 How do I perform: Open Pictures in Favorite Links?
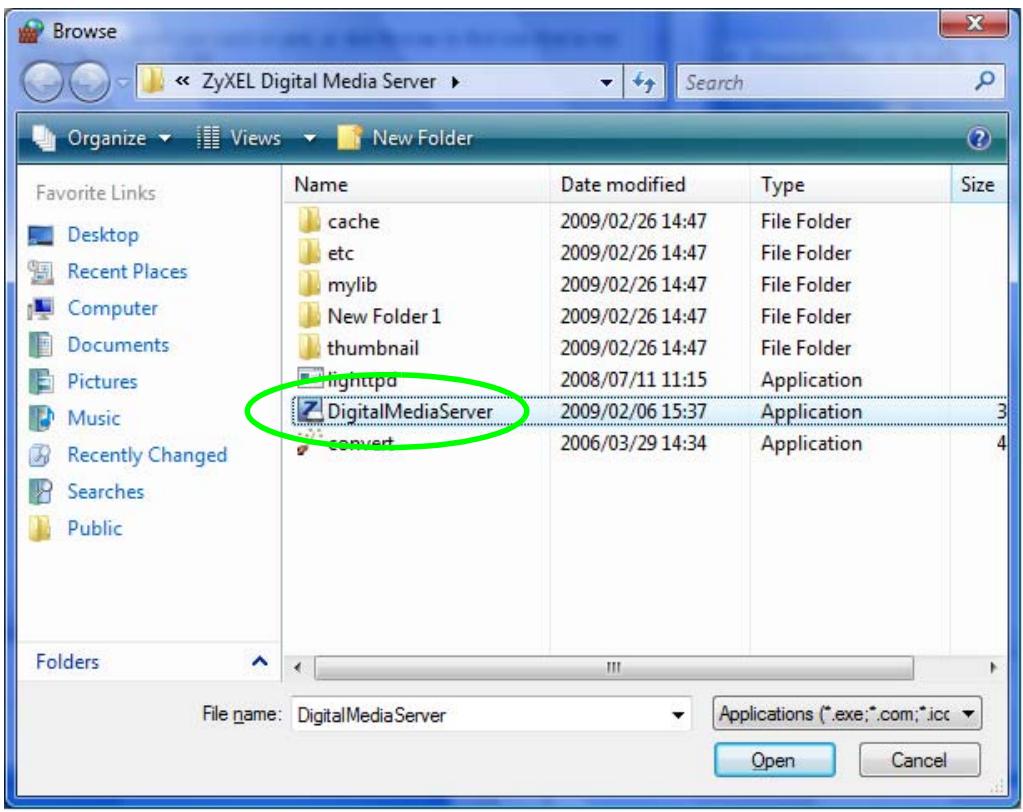pos(102,381)
